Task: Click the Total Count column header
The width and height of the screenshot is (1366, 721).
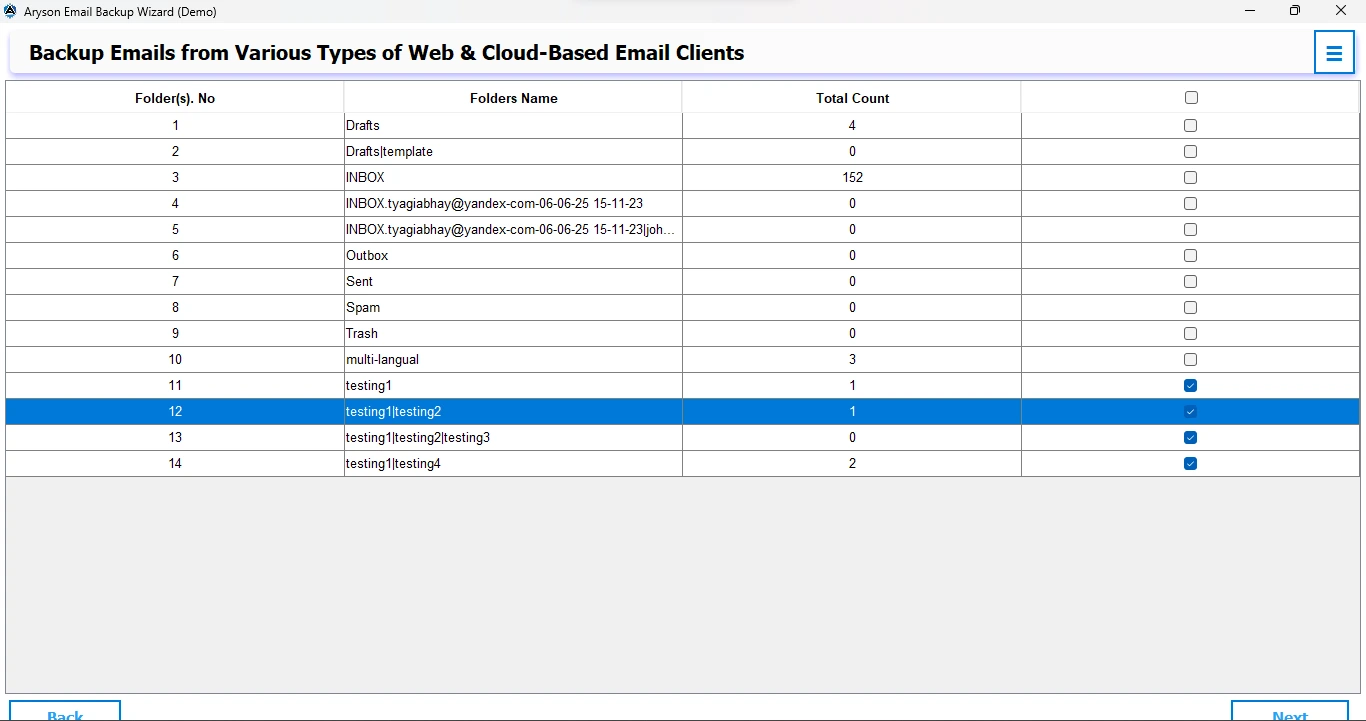Action: (x=852, y=98)
